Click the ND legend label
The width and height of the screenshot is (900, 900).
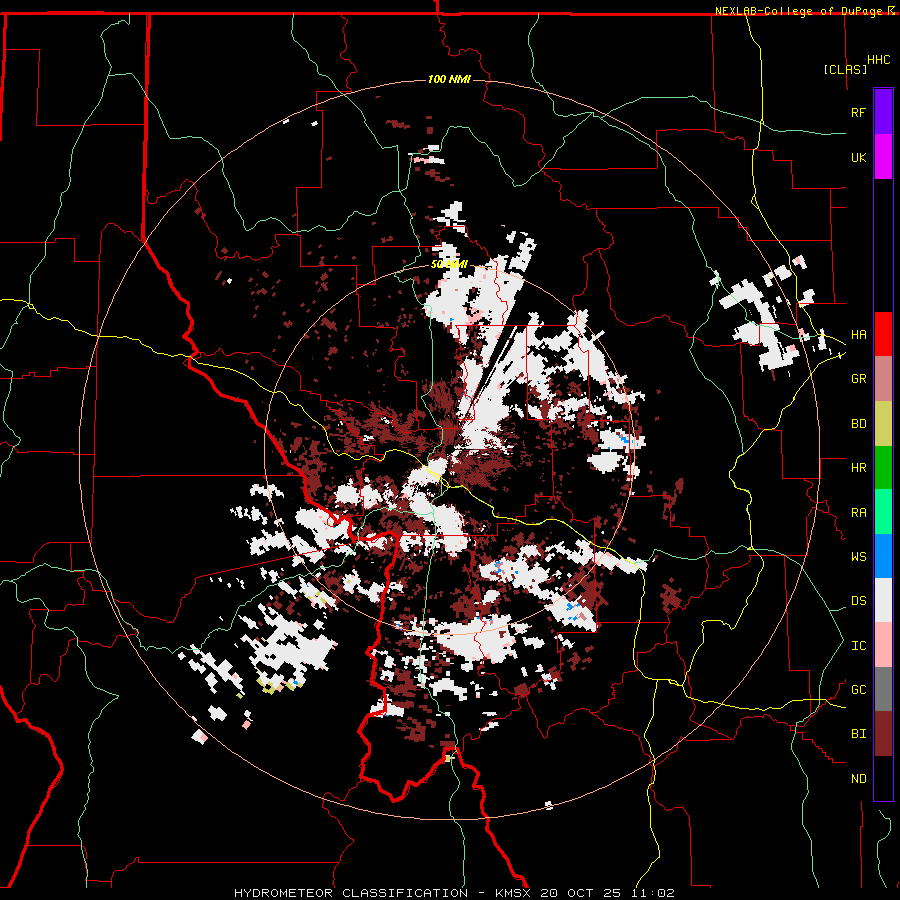[x=858, y=779]
